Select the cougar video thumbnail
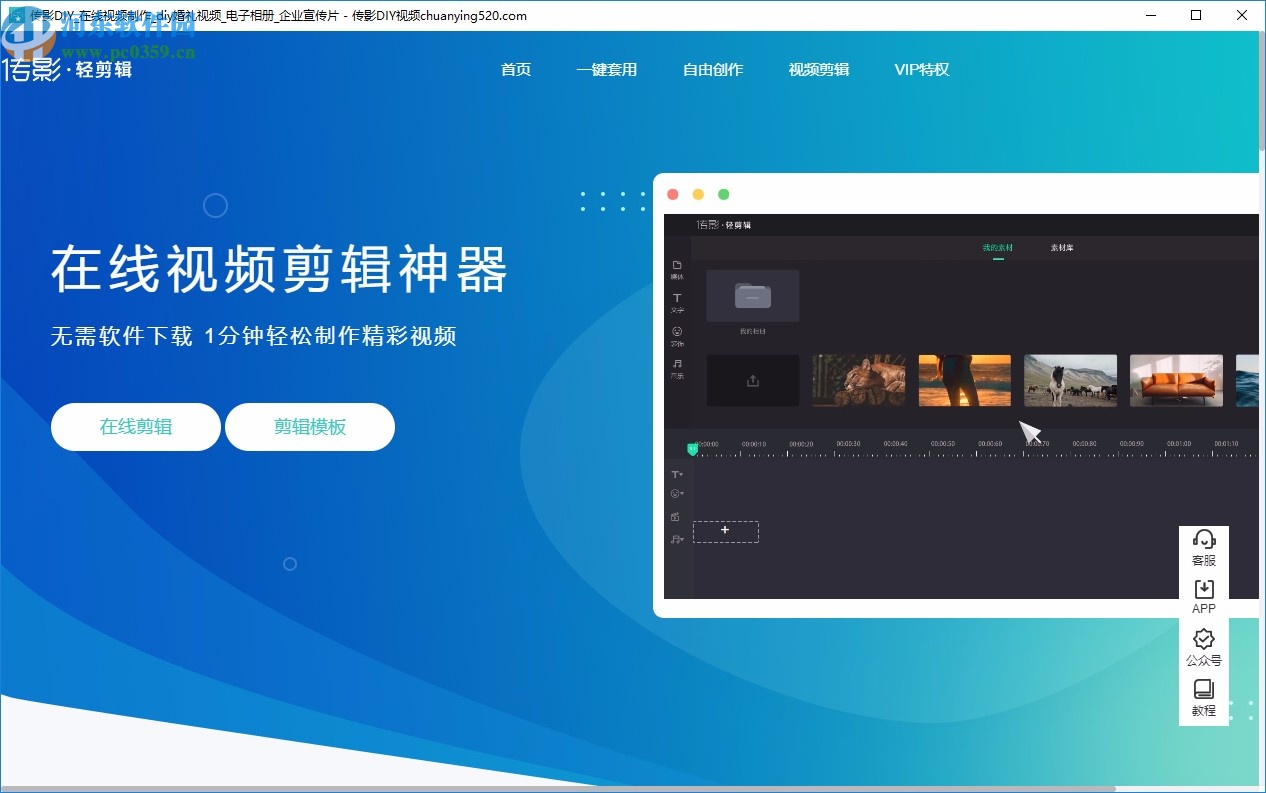1266x793 pixels. tap(858, 380)
